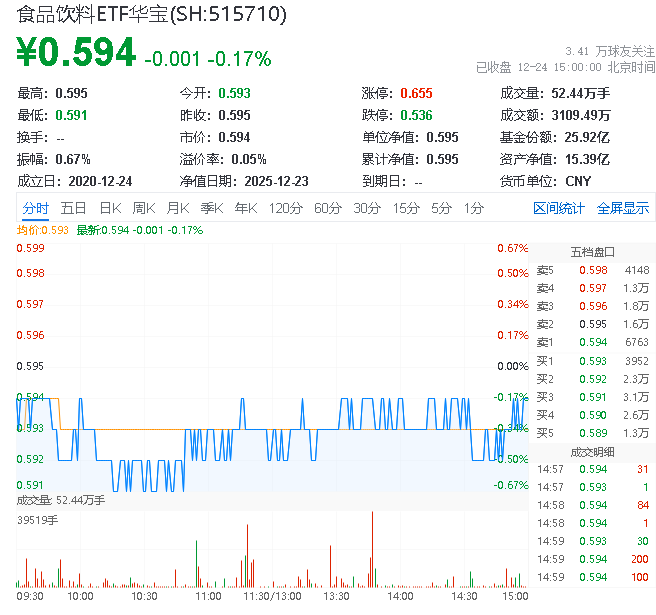Select the 买1 order book row
The height and width of the screenshot is (615, 656).
(592, 360)
